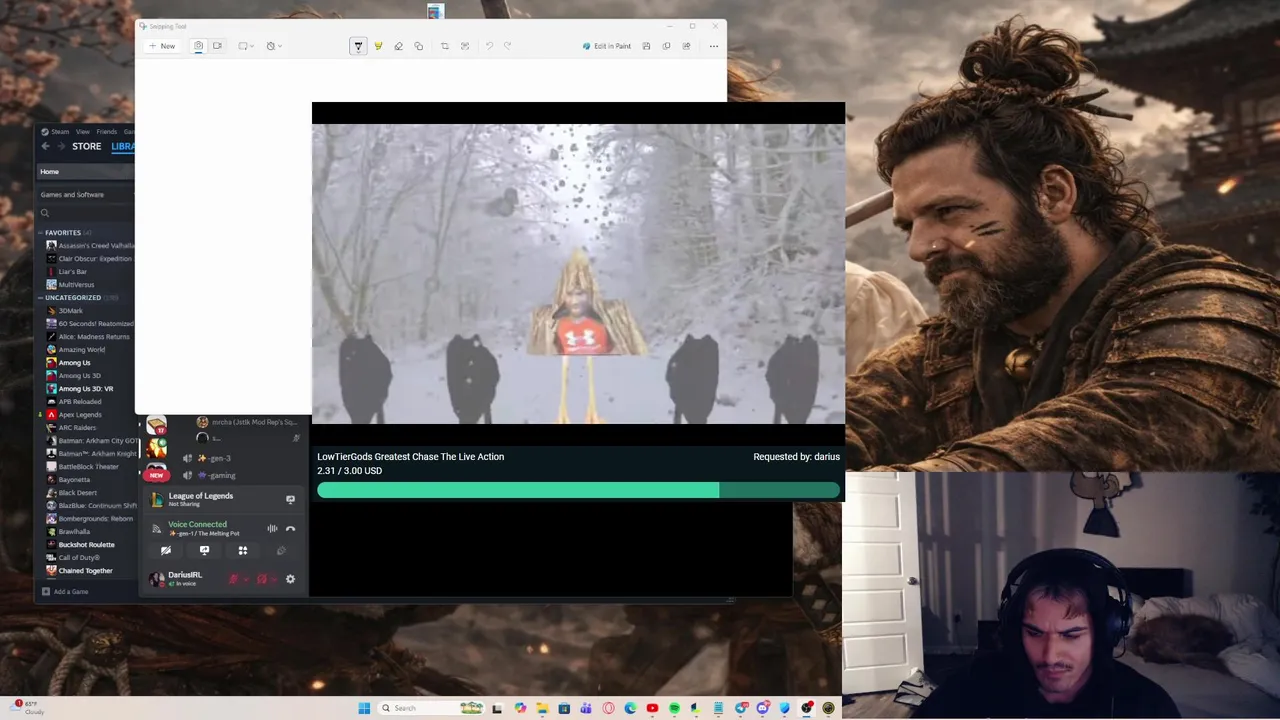The width and height of the screenshot is (1280, 720).
Task: Click the Save icon in Snipping Tool
Action: tap(646, 46)
